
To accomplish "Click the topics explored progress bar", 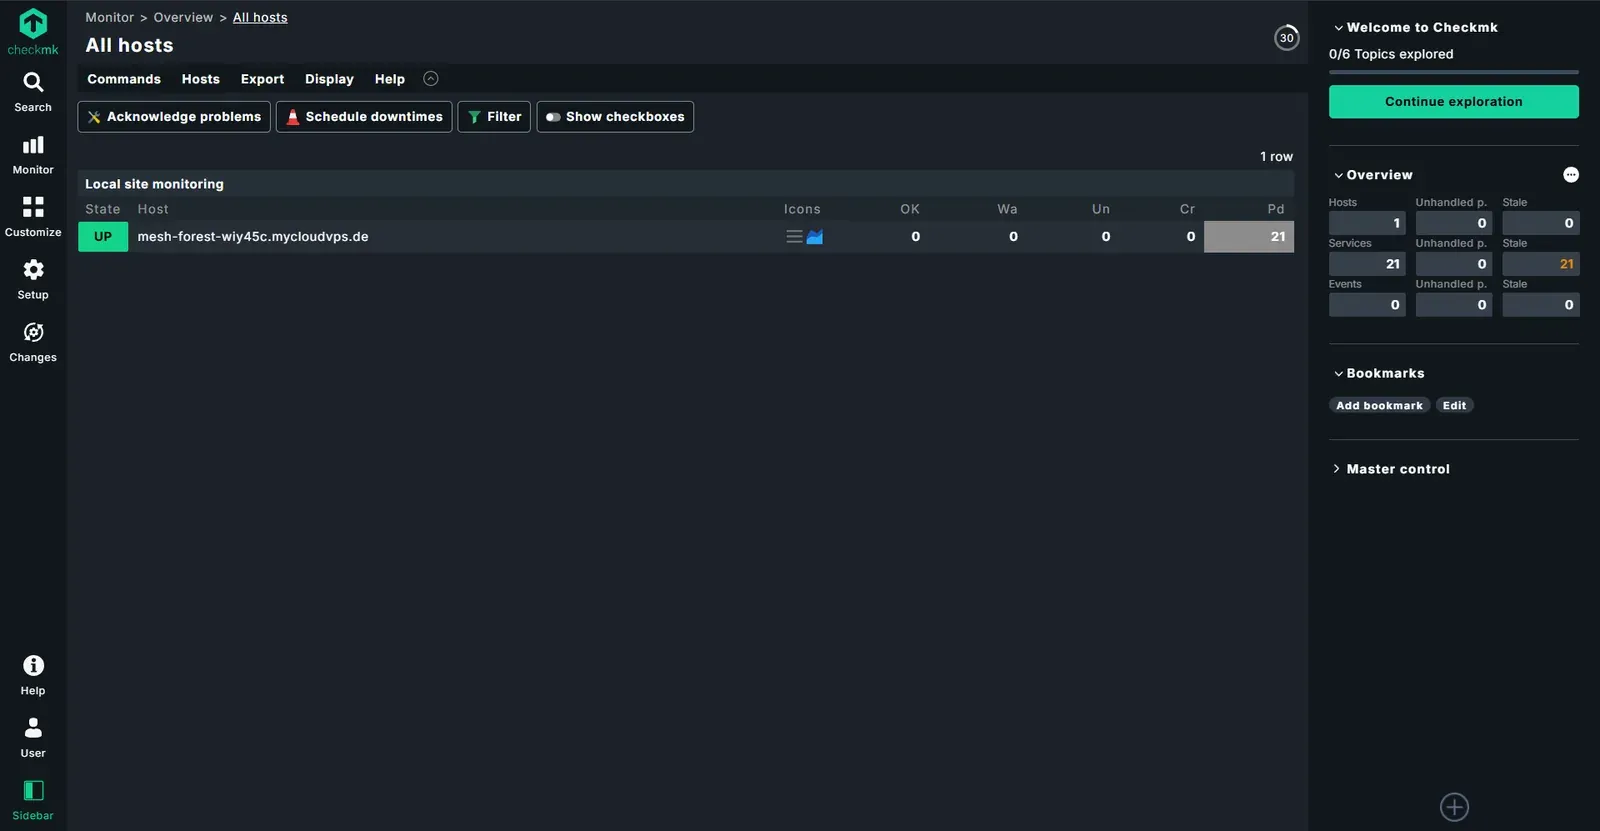I will 1454,72.
